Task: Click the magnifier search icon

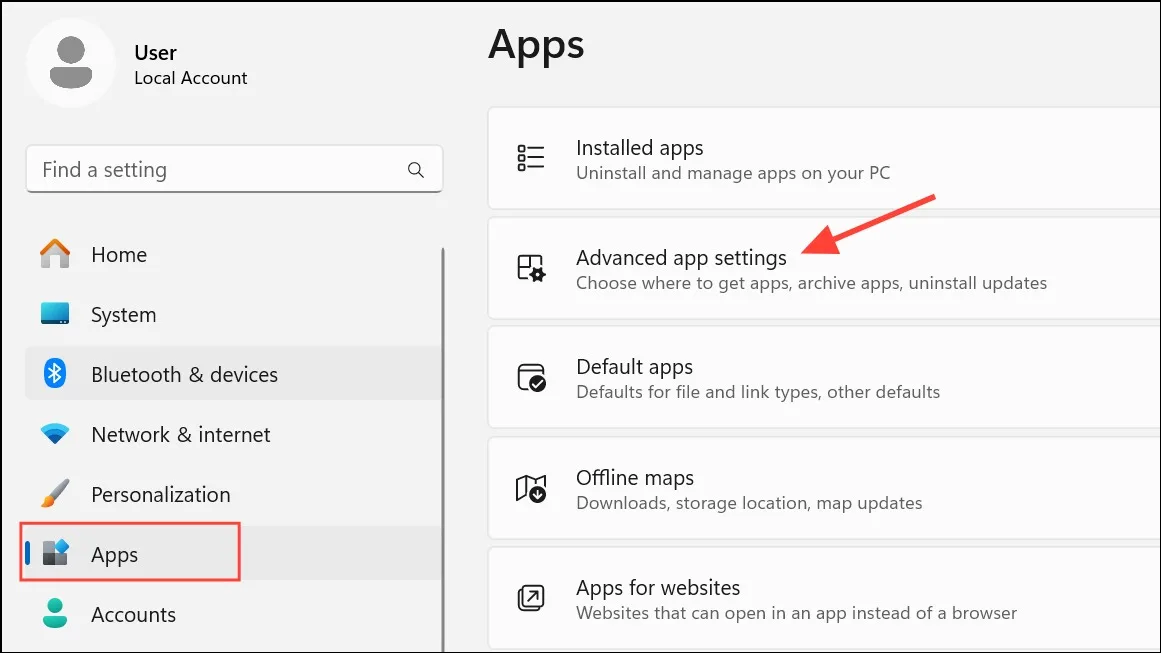Action: 416,170
